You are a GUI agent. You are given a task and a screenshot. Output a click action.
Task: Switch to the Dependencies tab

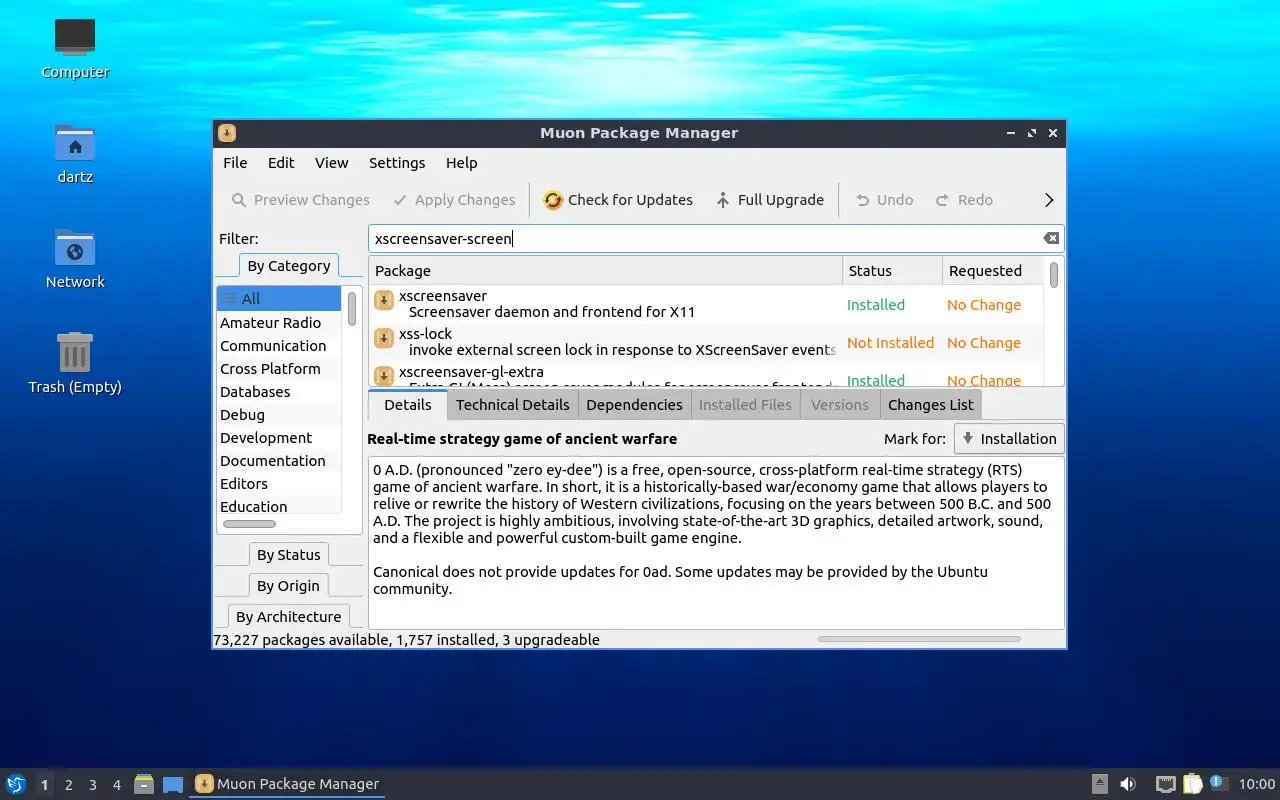tap(634, 404)
